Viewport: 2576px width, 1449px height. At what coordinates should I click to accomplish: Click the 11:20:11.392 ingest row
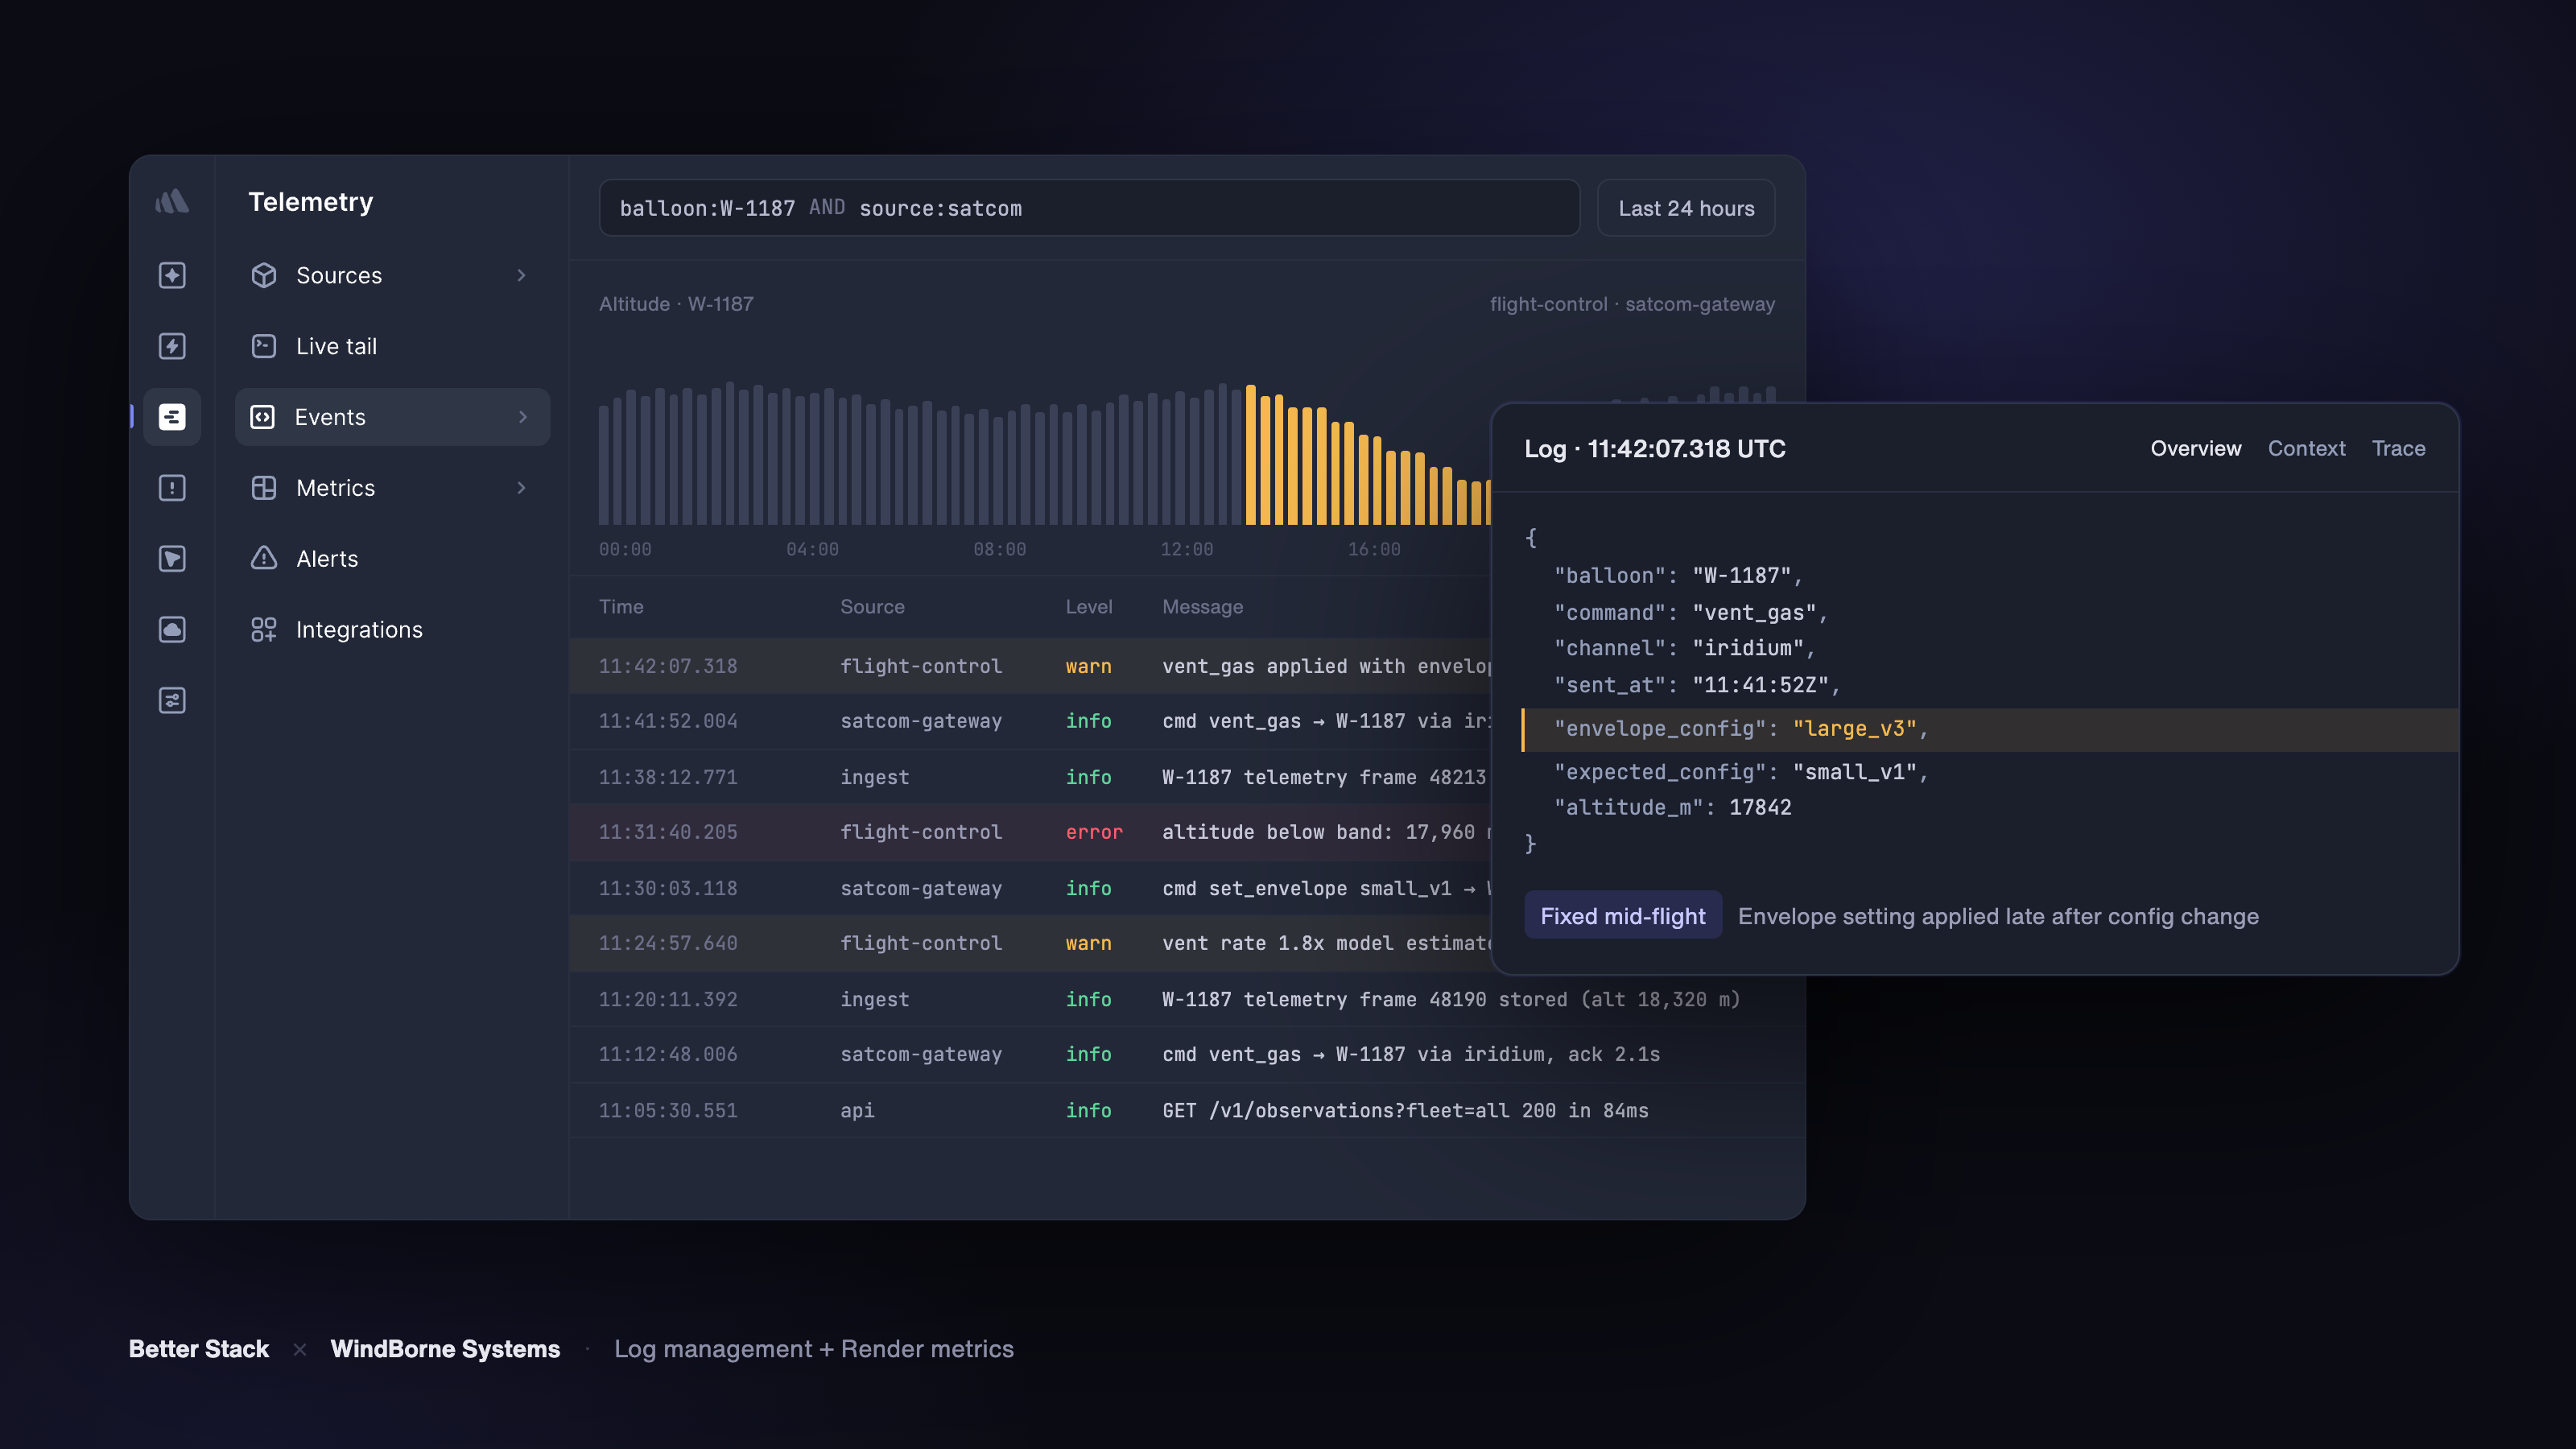click(x=1187, y=1000)
